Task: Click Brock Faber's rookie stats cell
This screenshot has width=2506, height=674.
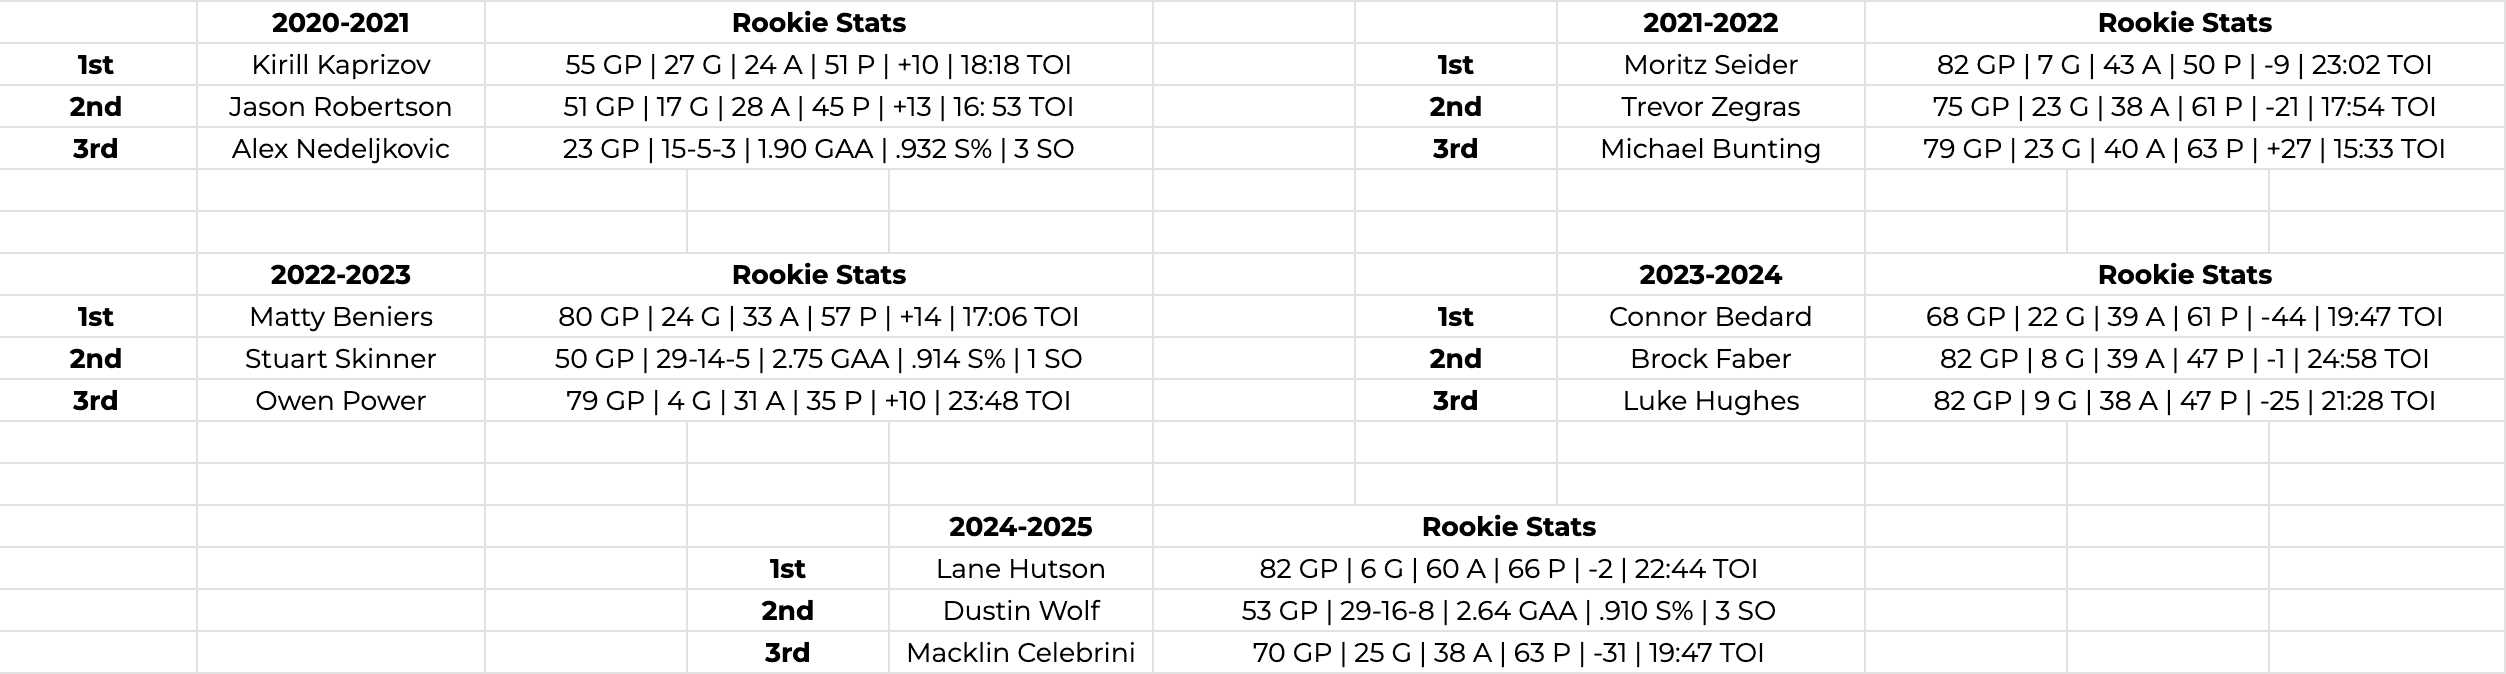Action: tap(2184, 359)
